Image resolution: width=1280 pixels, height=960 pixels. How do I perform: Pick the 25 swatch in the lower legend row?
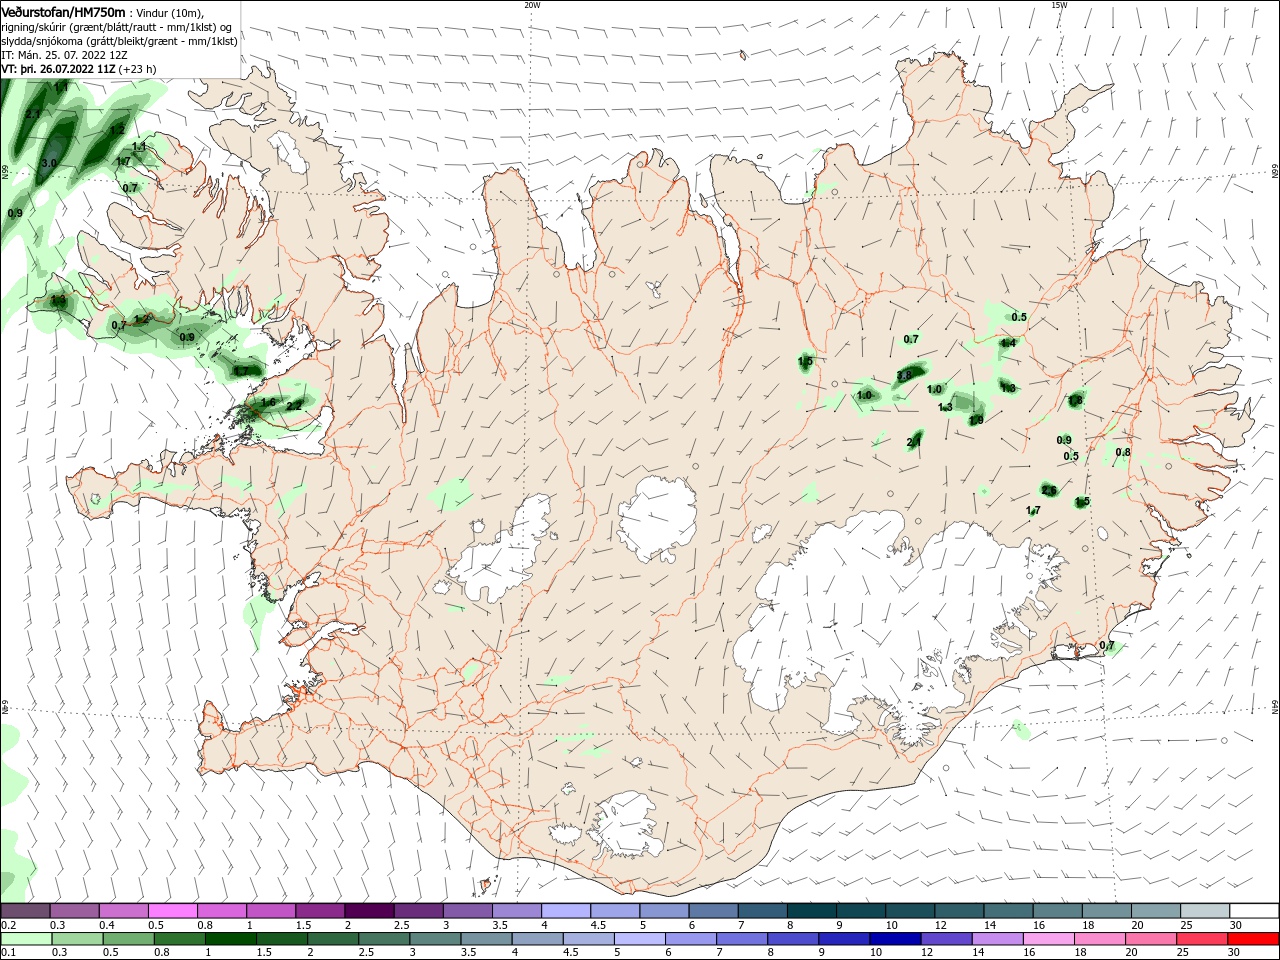pos(1202,939)
